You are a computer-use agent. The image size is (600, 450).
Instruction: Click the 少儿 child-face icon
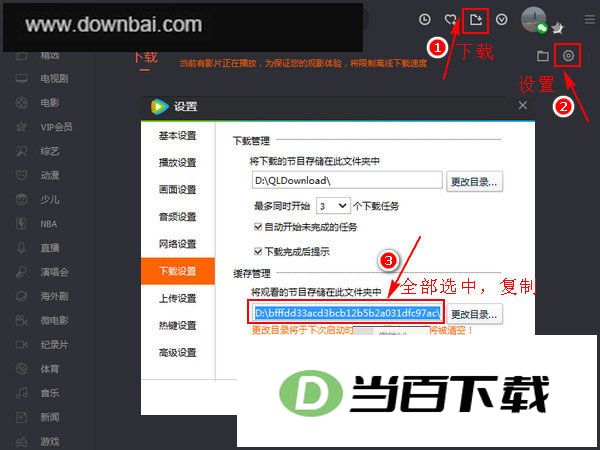tap(21, 200)
